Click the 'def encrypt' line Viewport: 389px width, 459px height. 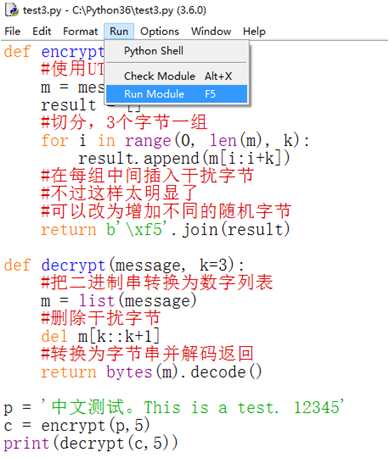tap(54, 52)
